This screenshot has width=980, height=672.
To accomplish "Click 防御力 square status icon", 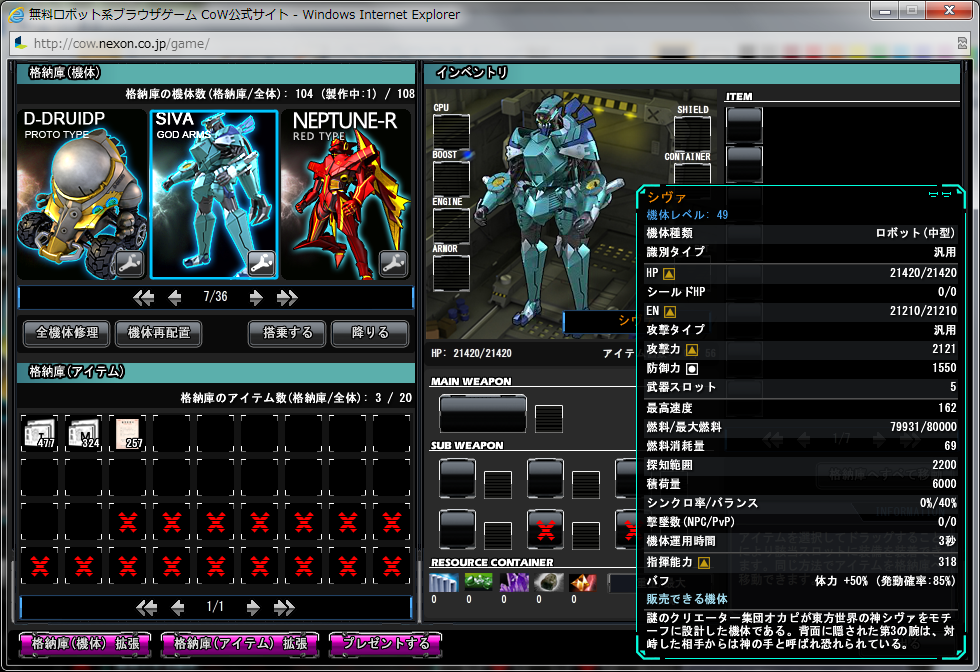I will (x=692, y=369).
